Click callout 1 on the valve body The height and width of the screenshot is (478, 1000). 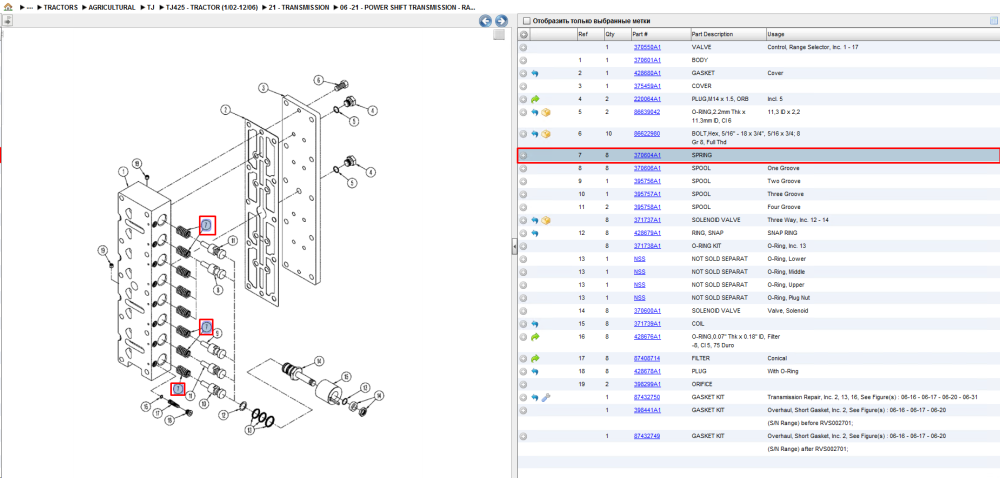(123, 171)
